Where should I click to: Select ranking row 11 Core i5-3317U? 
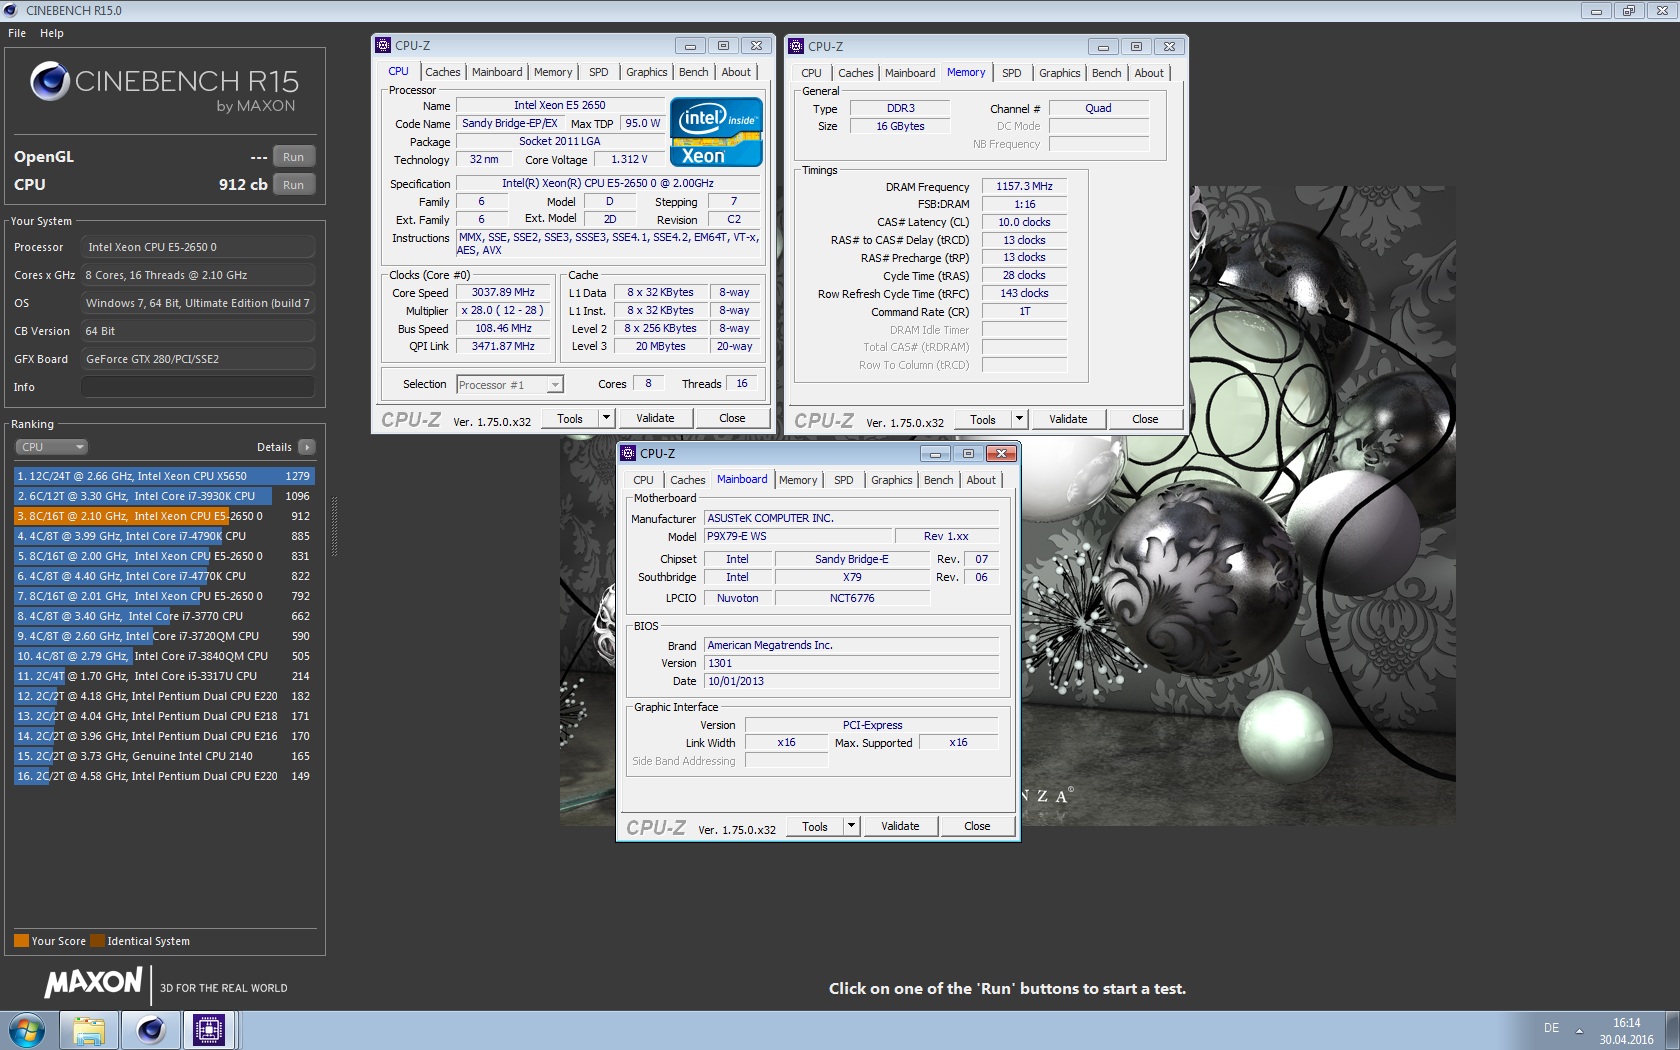coord(164,676)
